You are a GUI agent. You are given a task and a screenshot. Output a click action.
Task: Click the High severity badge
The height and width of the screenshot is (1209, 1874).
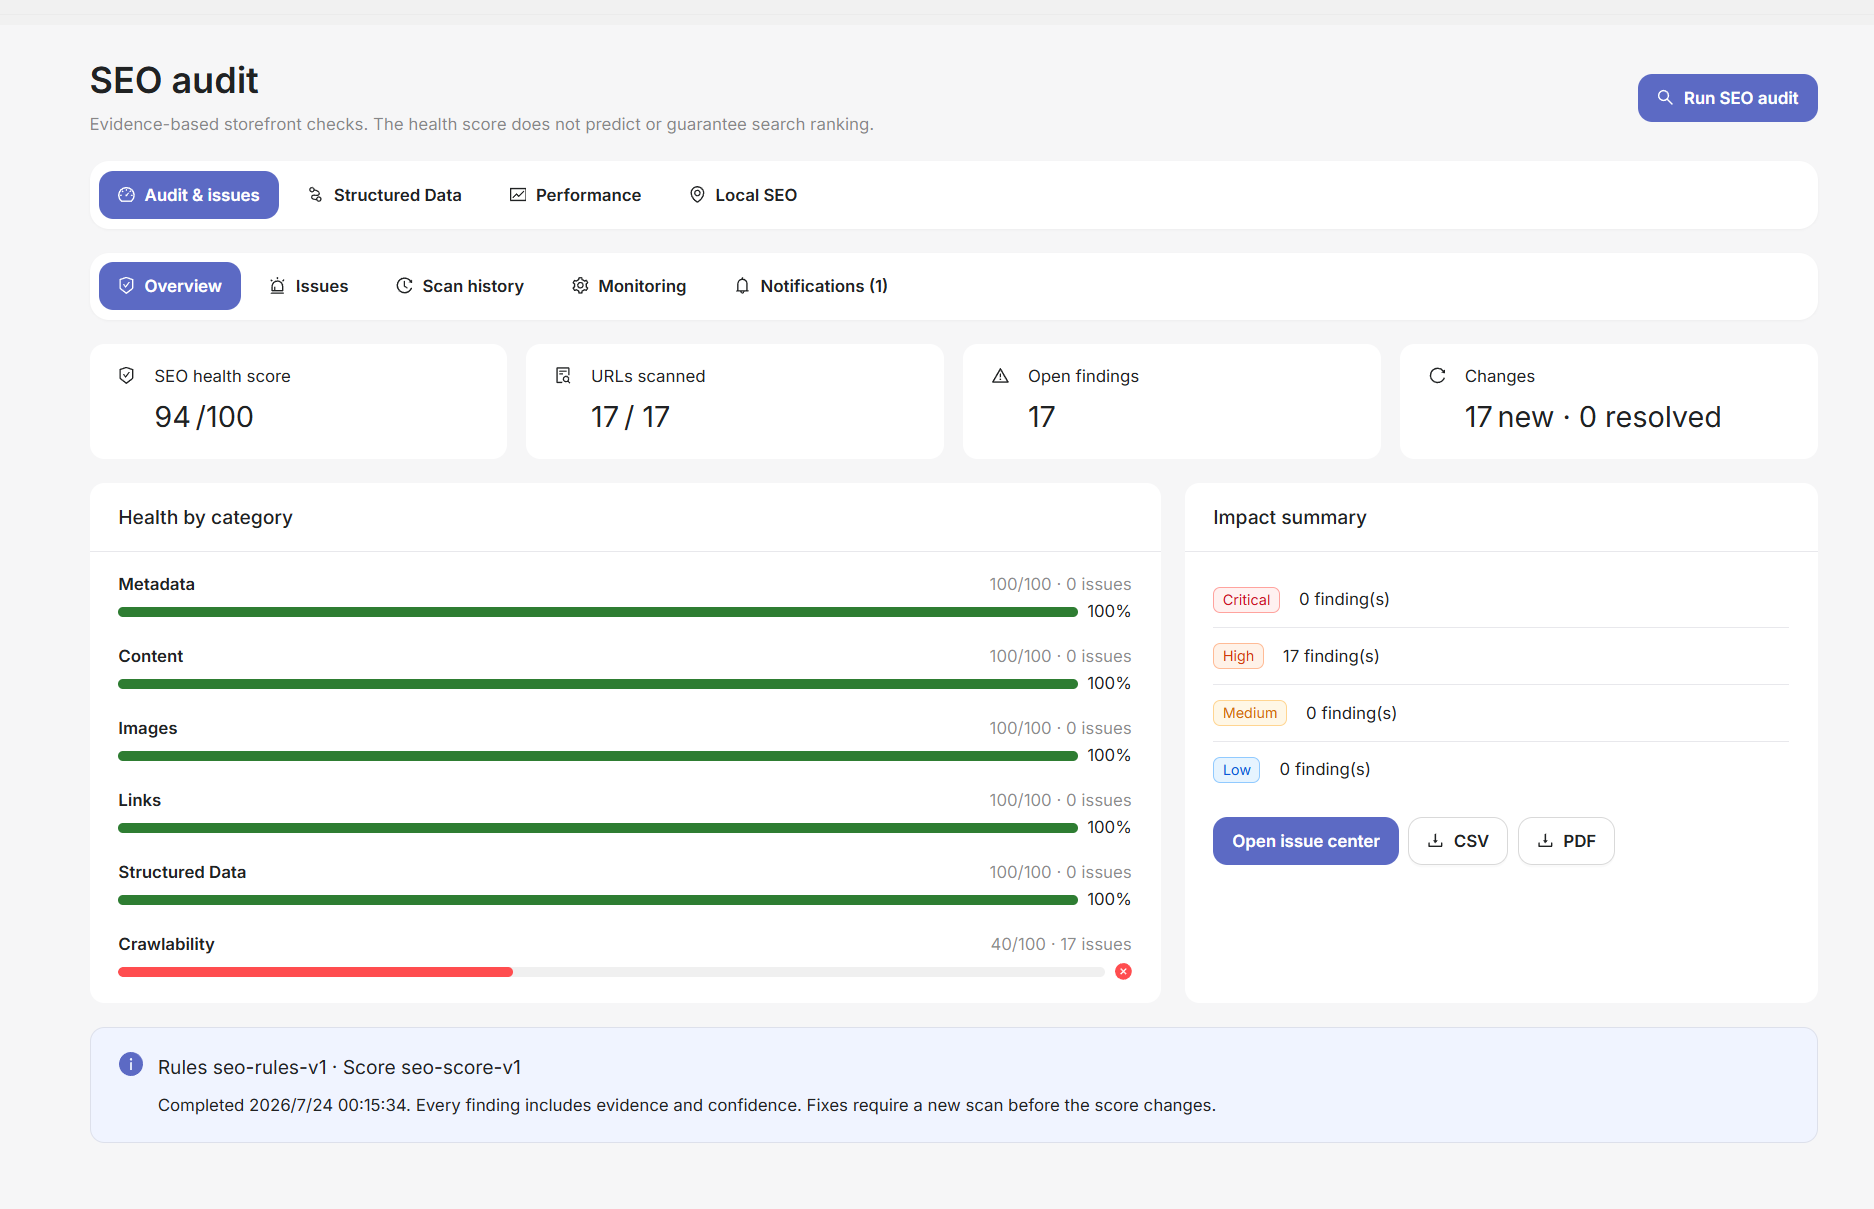(x=1238, y=656)
